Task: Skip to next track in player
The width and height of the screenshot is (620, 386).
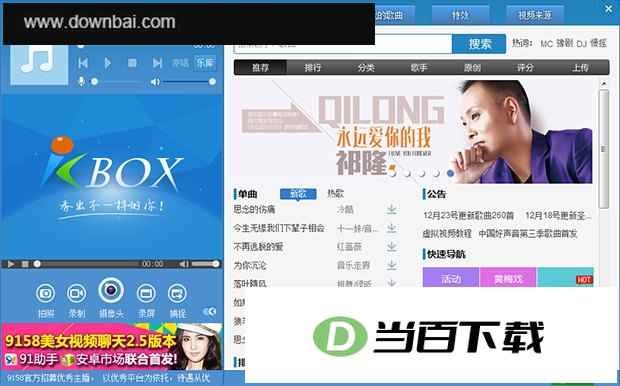Action: point(157,63)
